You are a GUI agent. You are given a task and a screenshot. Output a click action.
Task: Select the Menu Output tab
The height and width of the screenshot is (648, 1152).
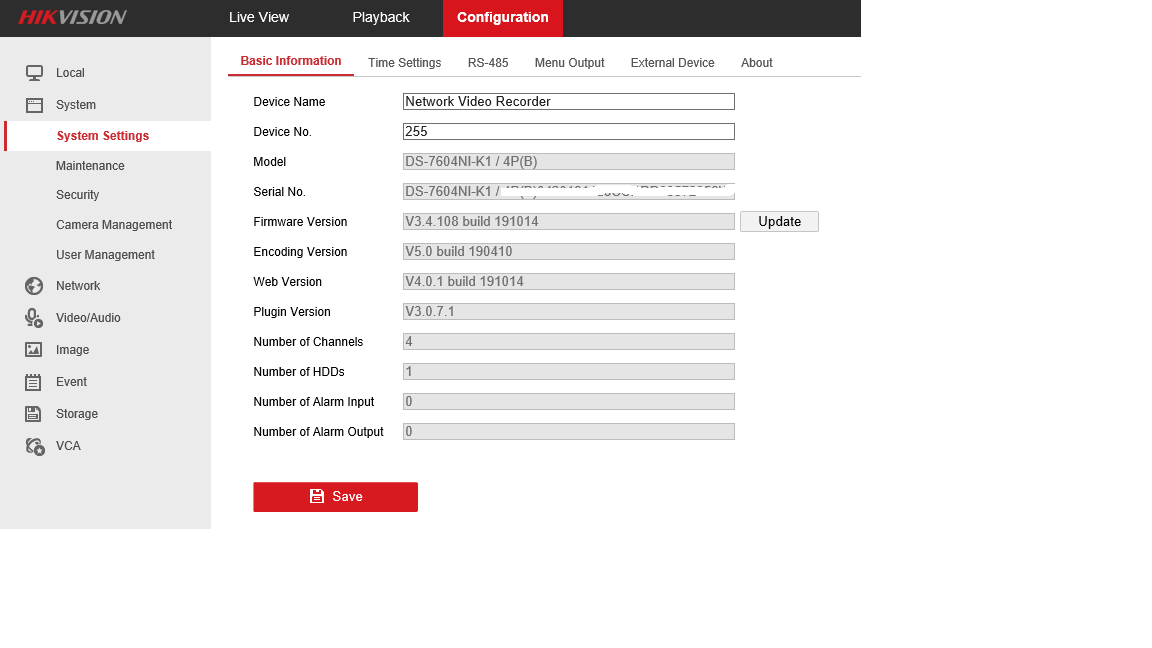pyautogui.click(x=569, y=63)
